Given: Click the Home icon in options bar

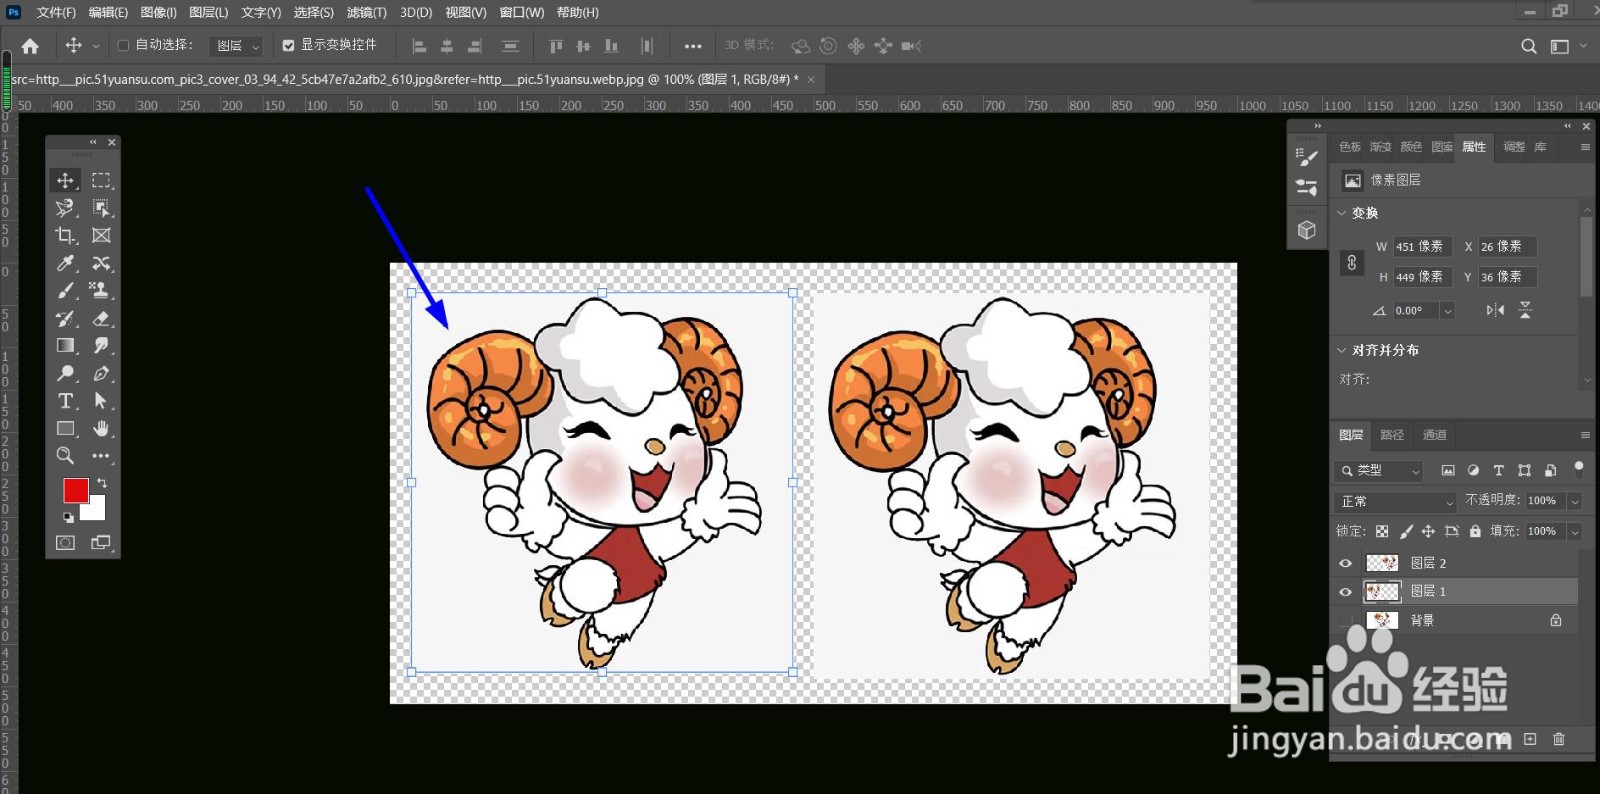Looking at the screenshot, I should click(x=30, y=46).
